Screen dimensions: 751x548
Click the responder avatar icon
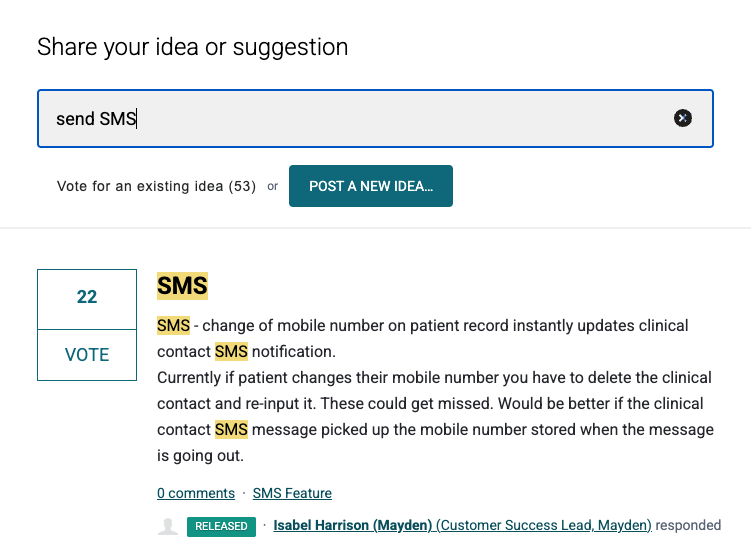(169, 526)
